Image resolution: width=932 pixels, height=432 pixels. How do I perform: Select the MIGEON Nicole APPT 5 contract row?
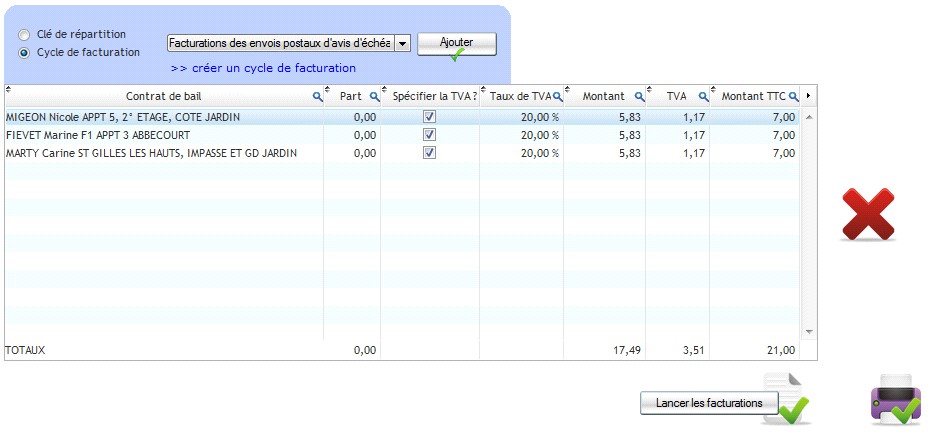pos(402,117)
